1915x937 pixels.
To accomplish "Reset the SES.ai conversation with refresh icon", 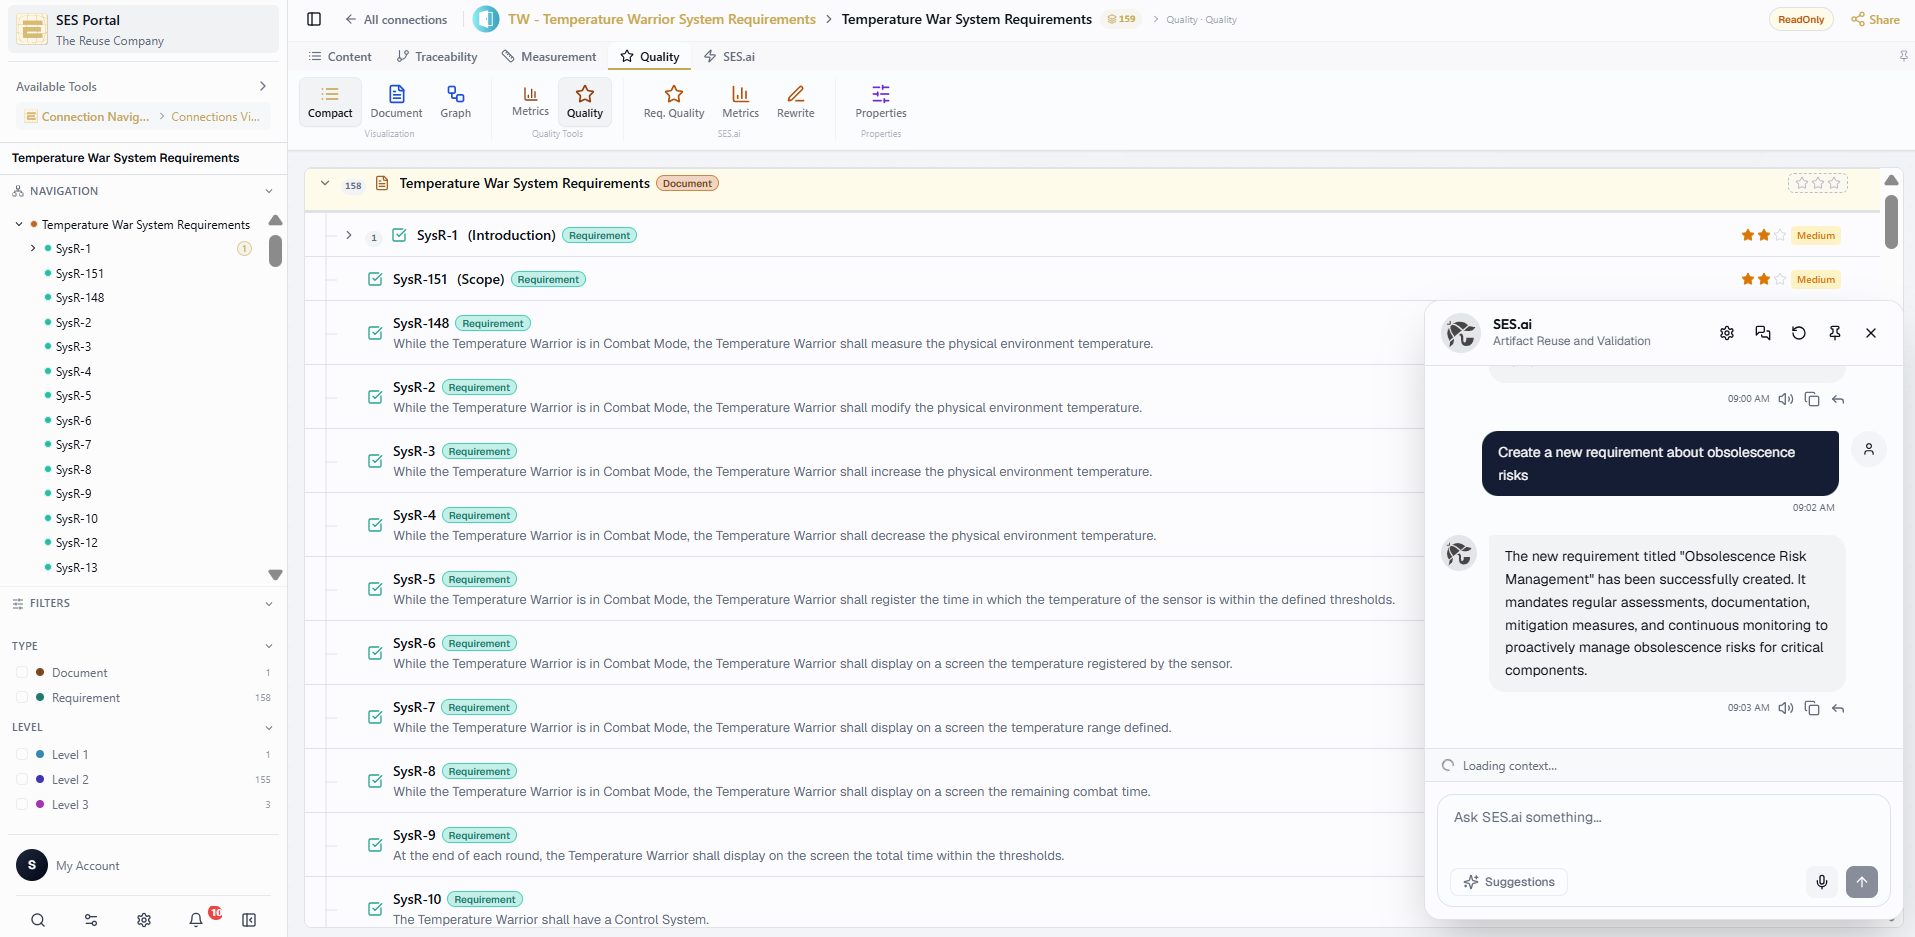I will click(1799, 333).
